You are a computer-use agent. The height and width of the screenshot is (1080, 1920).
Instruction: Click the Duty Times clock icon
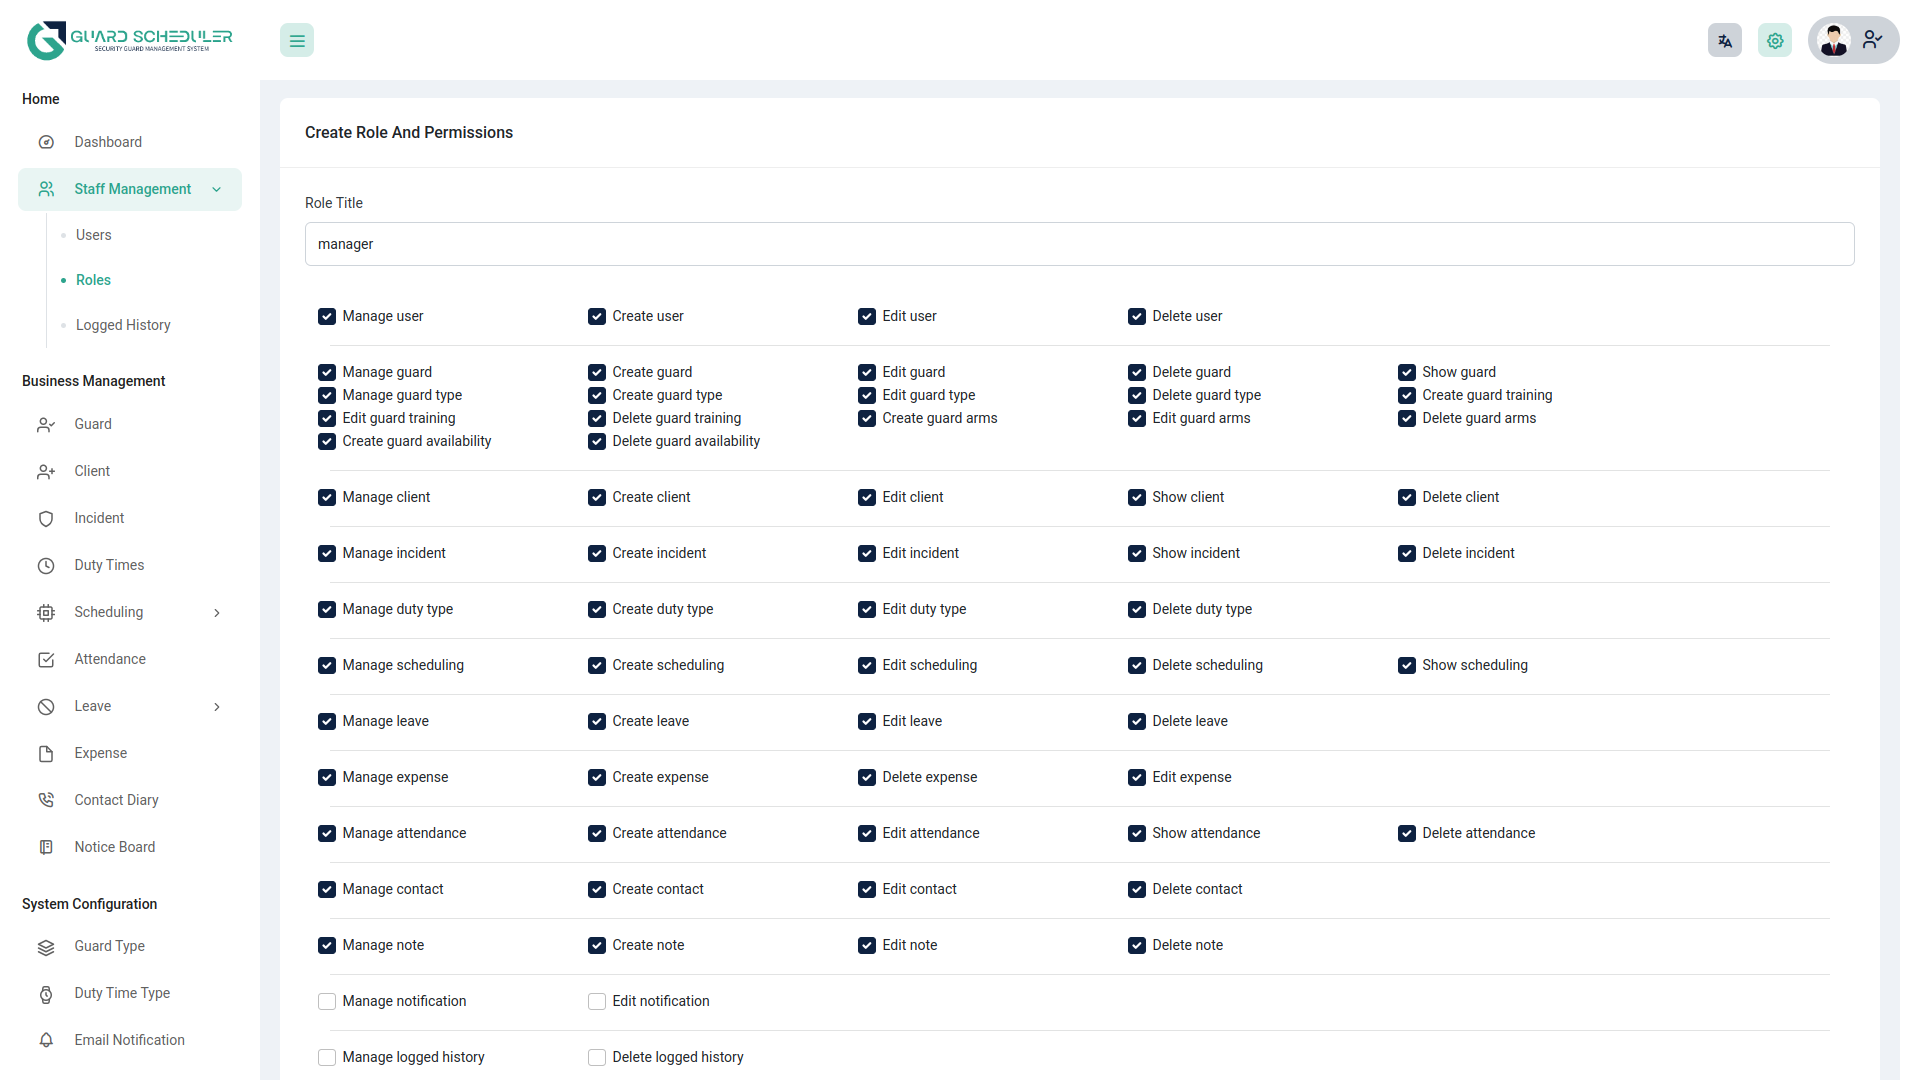point(46,565)
